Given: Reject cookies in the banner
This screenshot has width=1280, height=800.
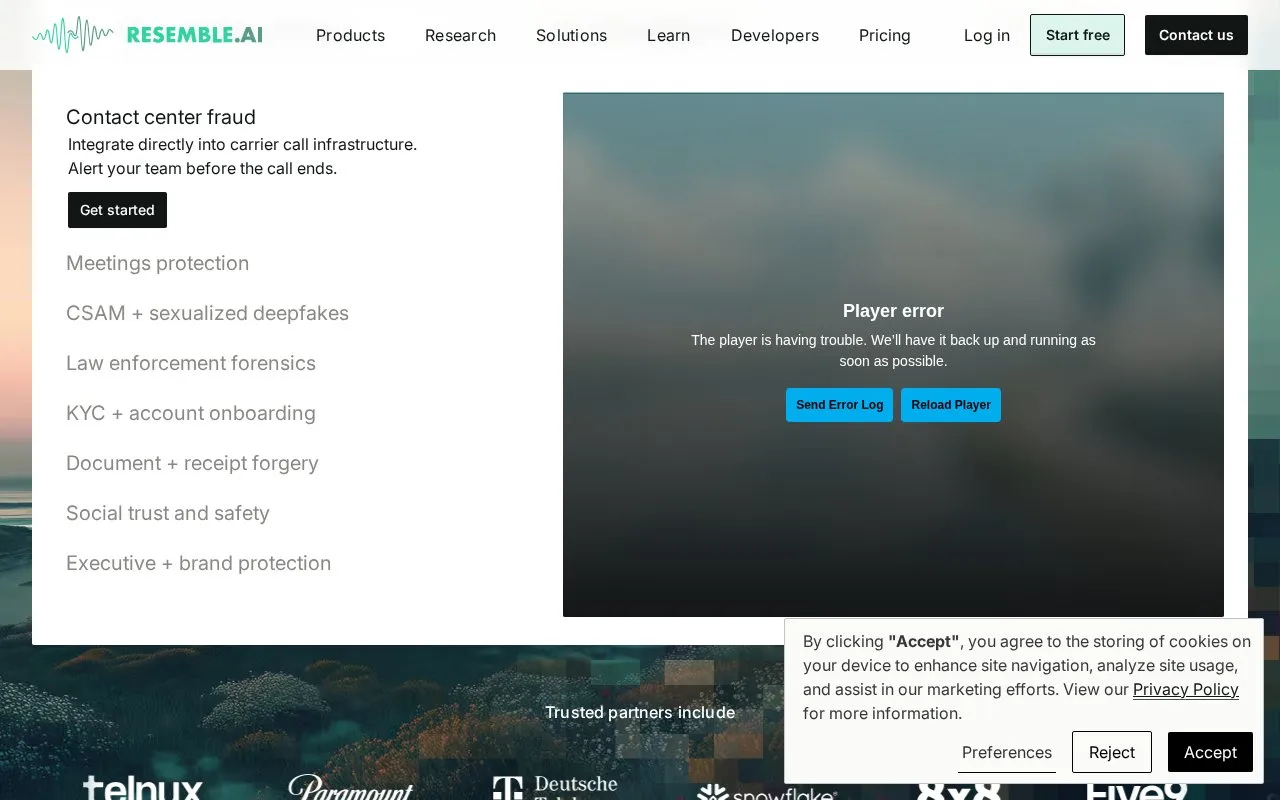Looking at the screenshot, I should pos(1112,752).
